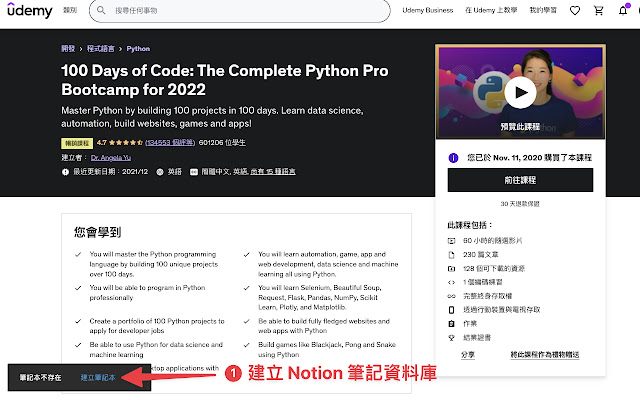Click the bestseller badge

77,143
